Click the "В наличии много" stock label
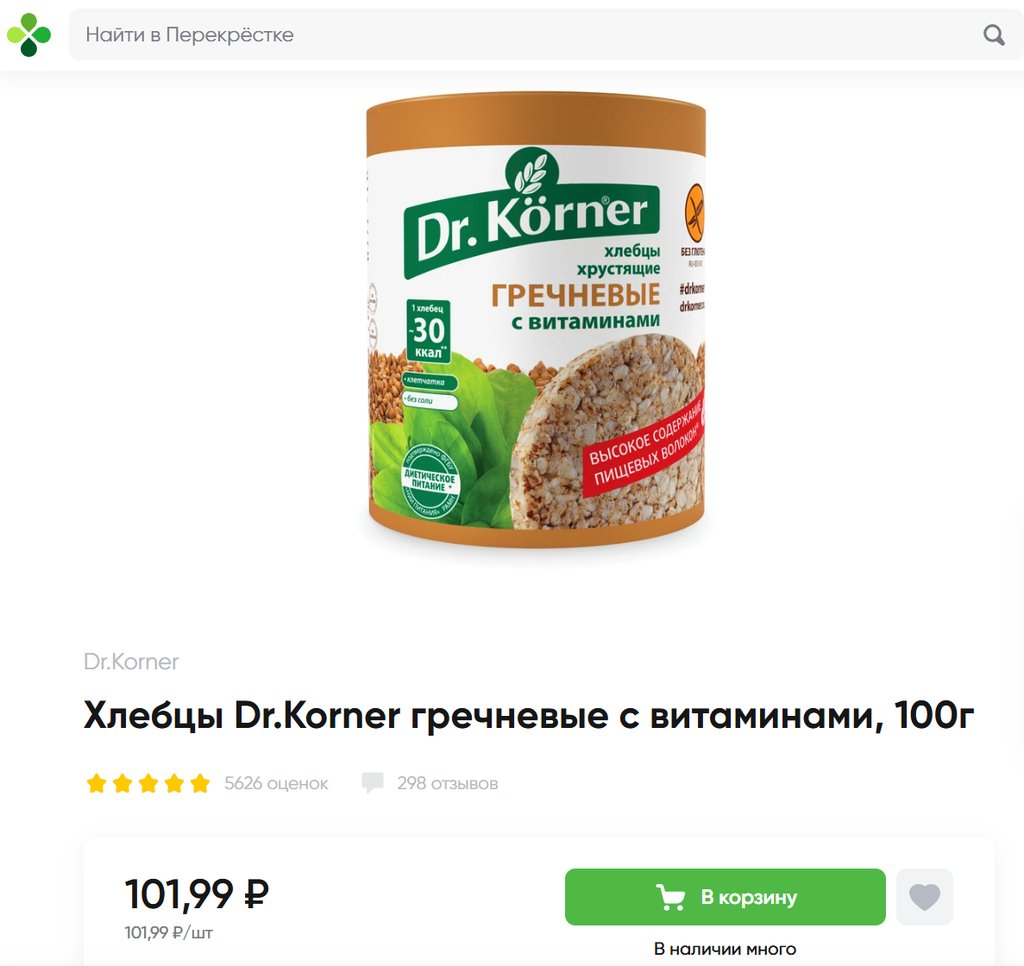This screenshot has width=1024, height=966. (725, 949)
